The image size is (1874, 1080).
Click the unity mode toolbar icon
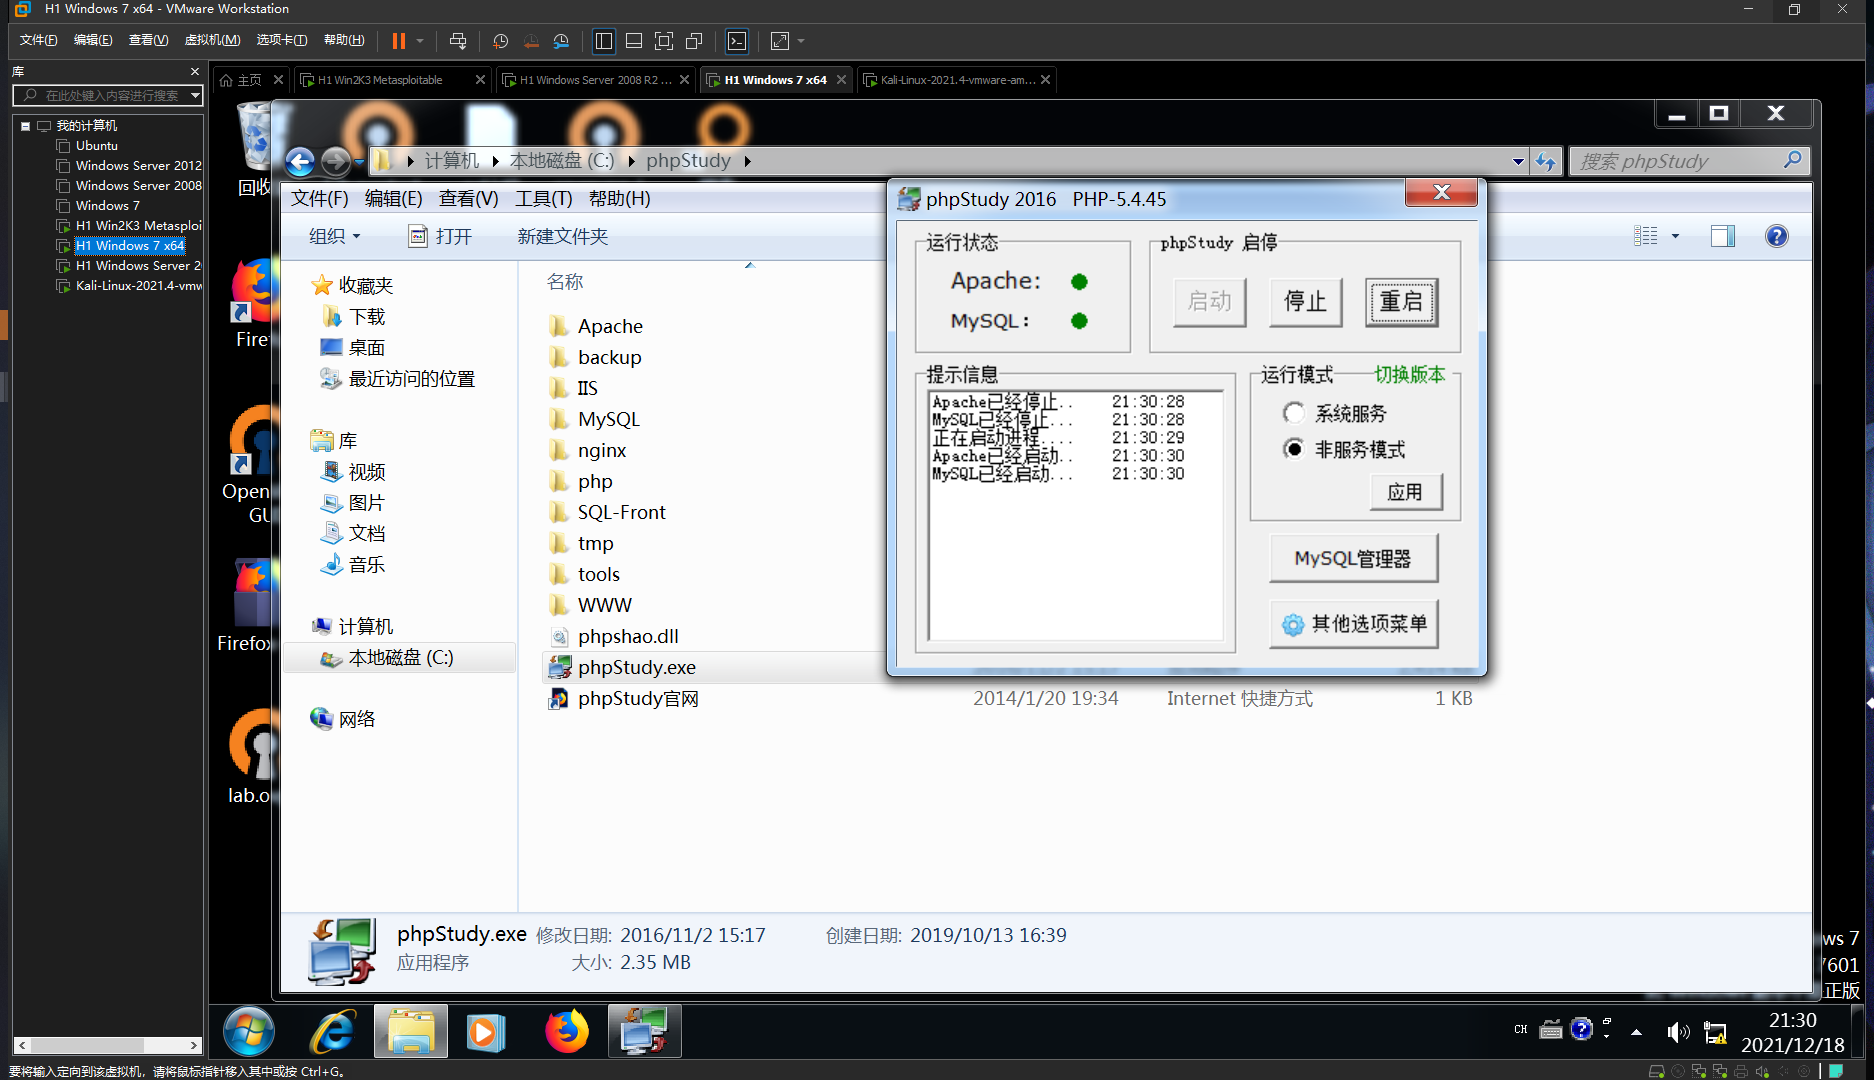click(x=694, y=41)
